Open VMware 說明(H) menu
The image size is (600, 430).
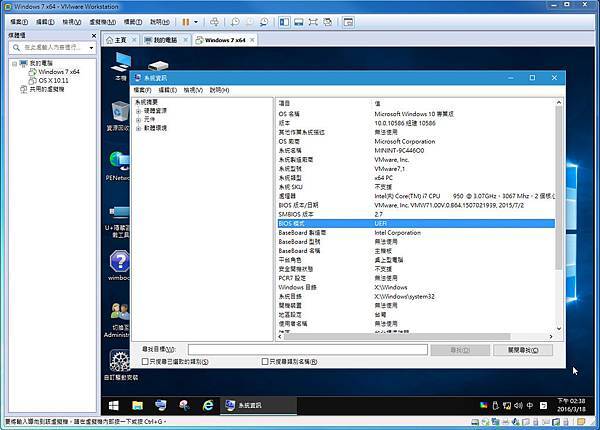(x=160, y=22)
